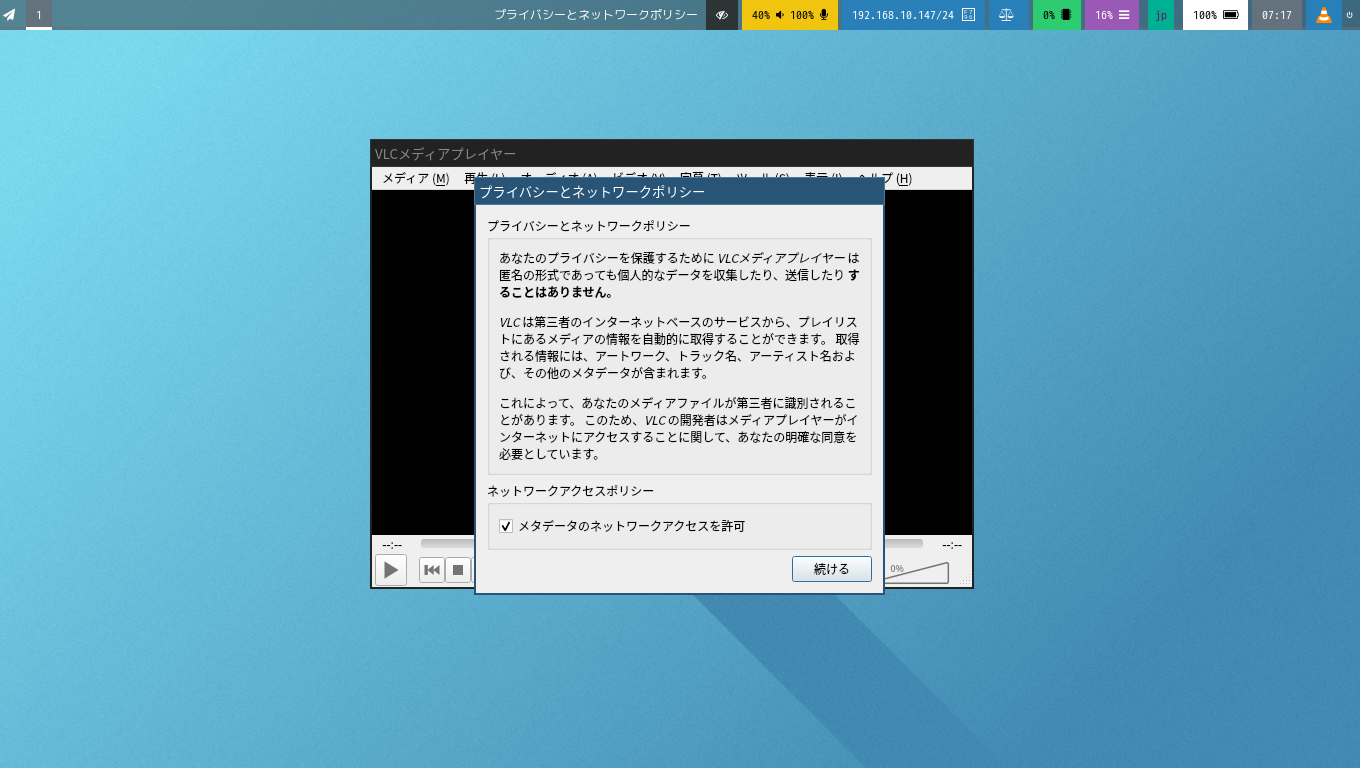Click the battery icon in top bar
This screenshot has height=768, width=1360.
pos(1231,15)
